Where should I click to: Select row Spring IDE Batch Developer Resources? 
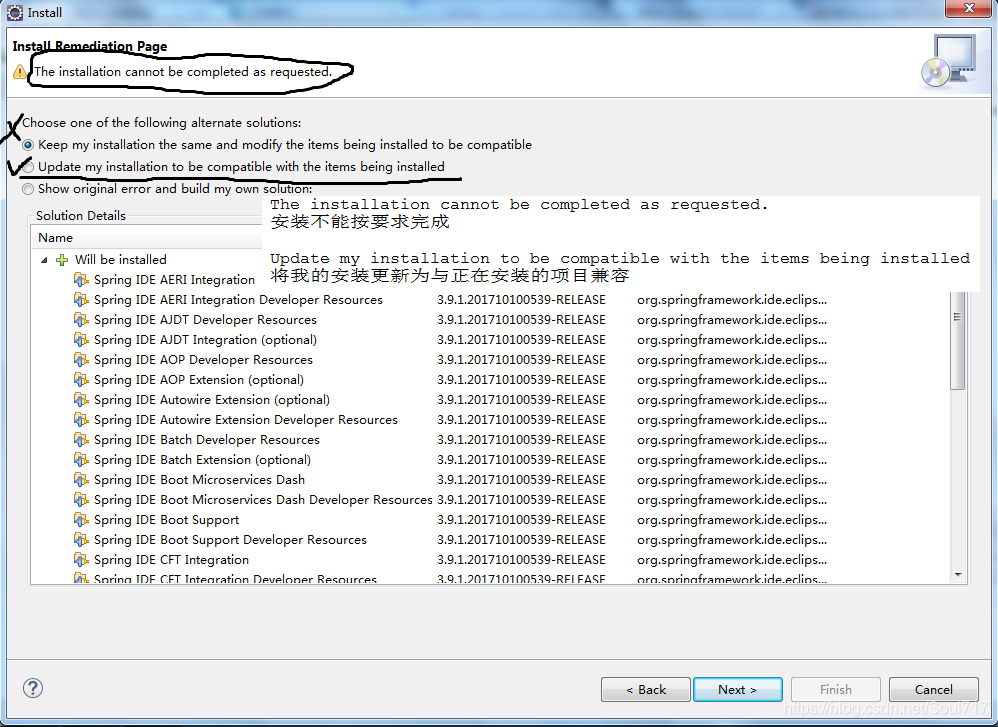coord(490,439)
